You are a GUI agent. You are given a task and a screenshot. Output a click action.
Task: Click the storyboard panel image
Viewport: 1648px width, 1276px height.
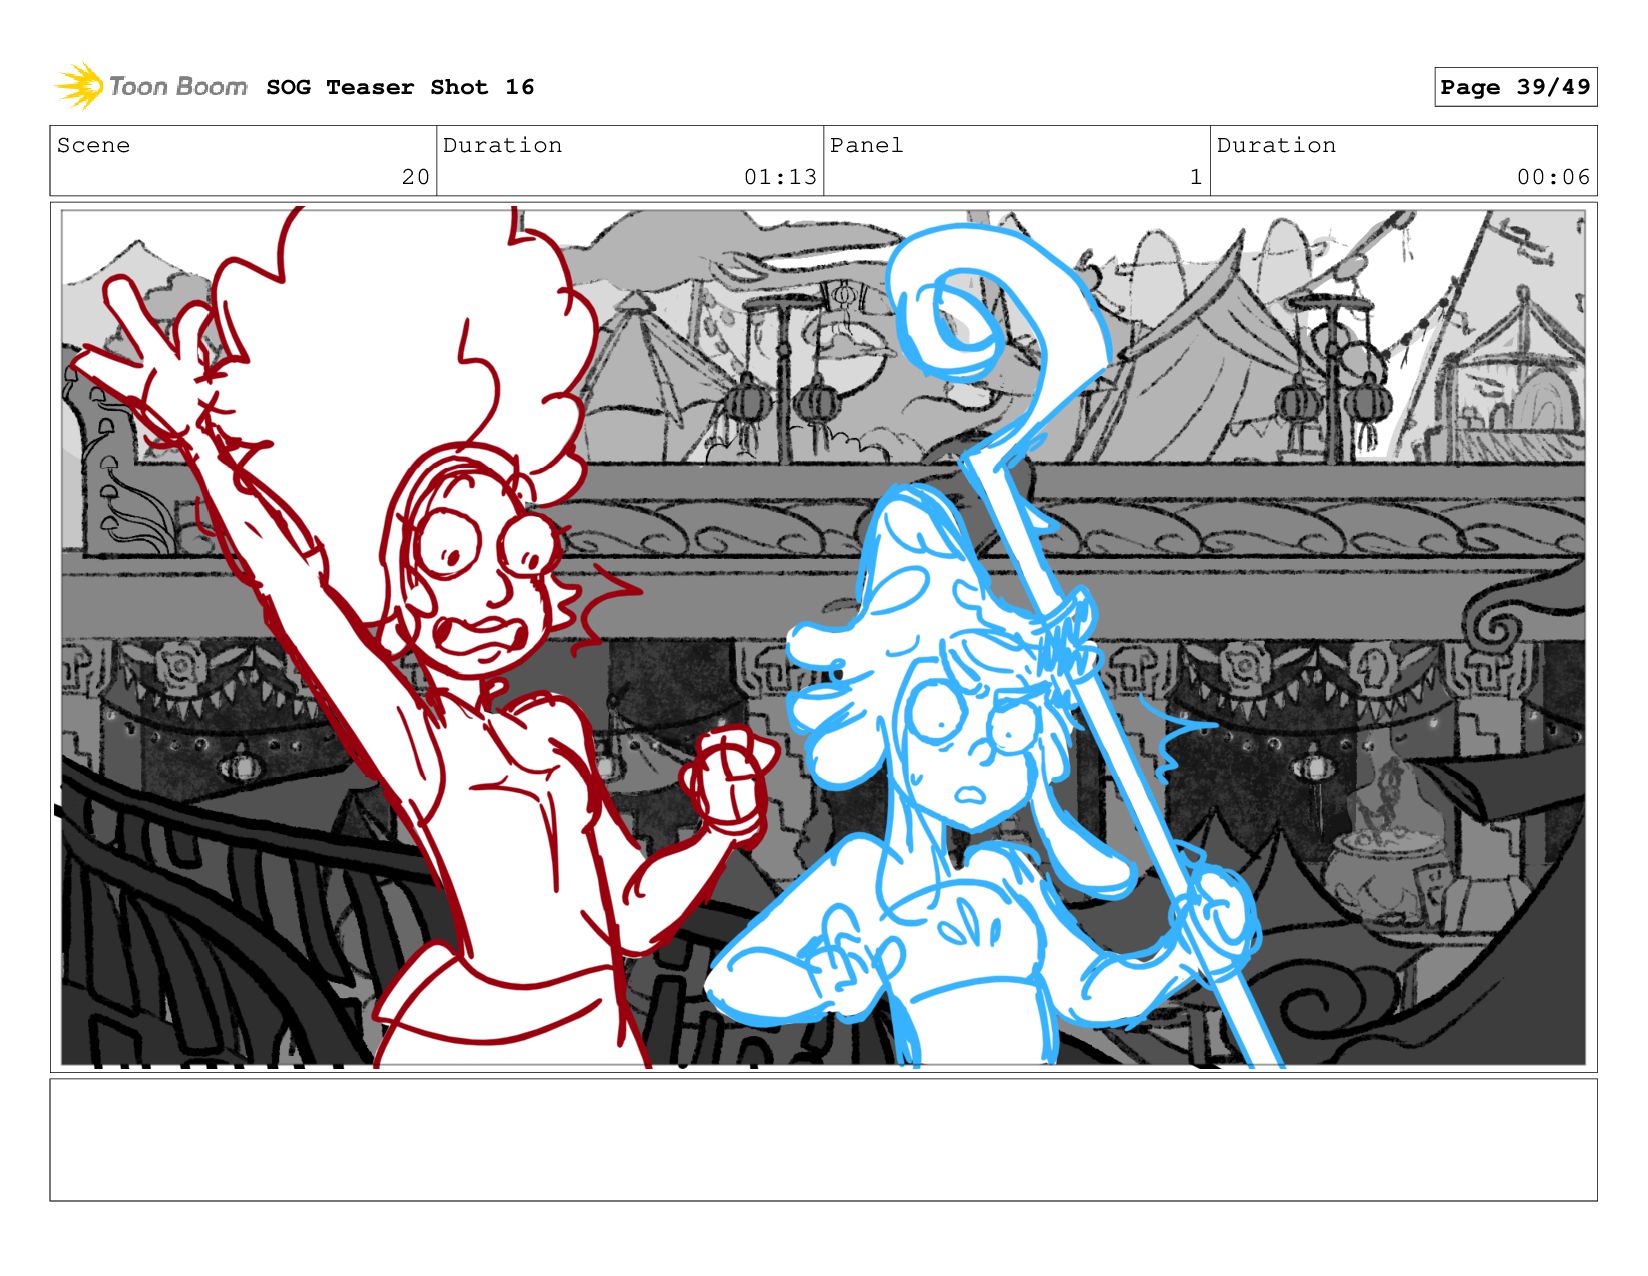tap(823, 637)
